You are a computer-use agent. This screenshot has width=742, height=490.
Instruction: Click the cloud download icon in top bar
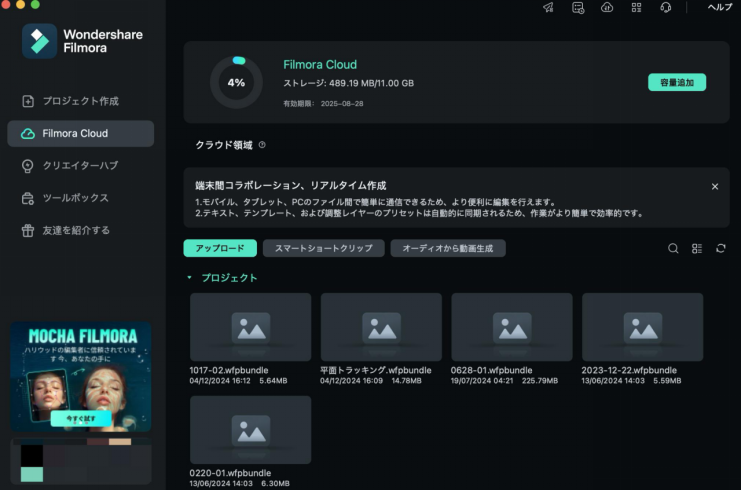(x=607, y=8)
